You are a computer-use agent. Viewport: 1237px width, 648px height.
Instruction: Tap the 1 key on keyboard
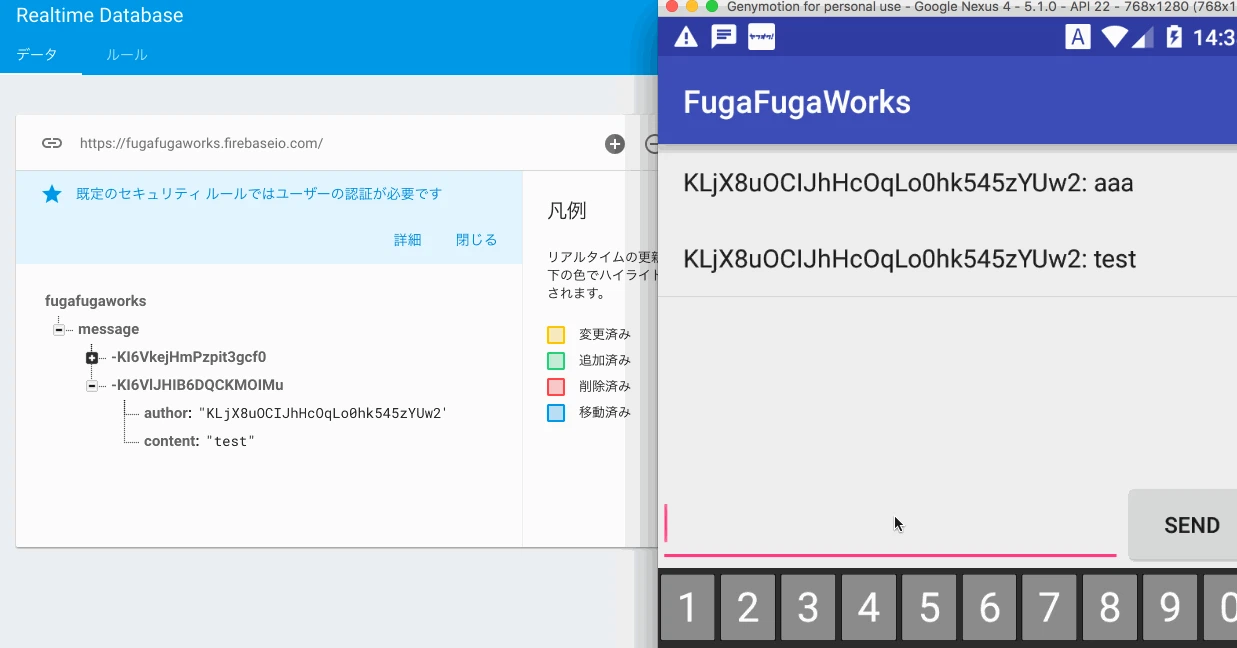pyautogui.click(x=687, y=608)
